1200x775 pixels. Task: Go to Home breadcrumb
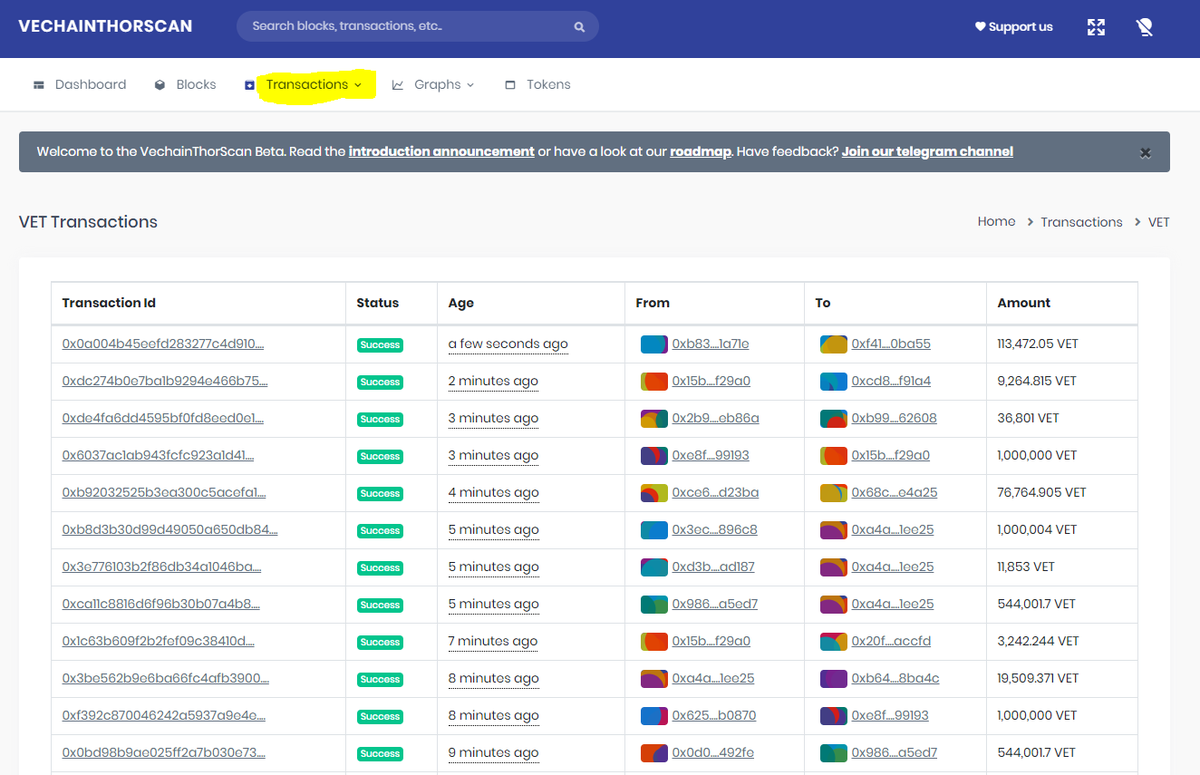(996, 222)
